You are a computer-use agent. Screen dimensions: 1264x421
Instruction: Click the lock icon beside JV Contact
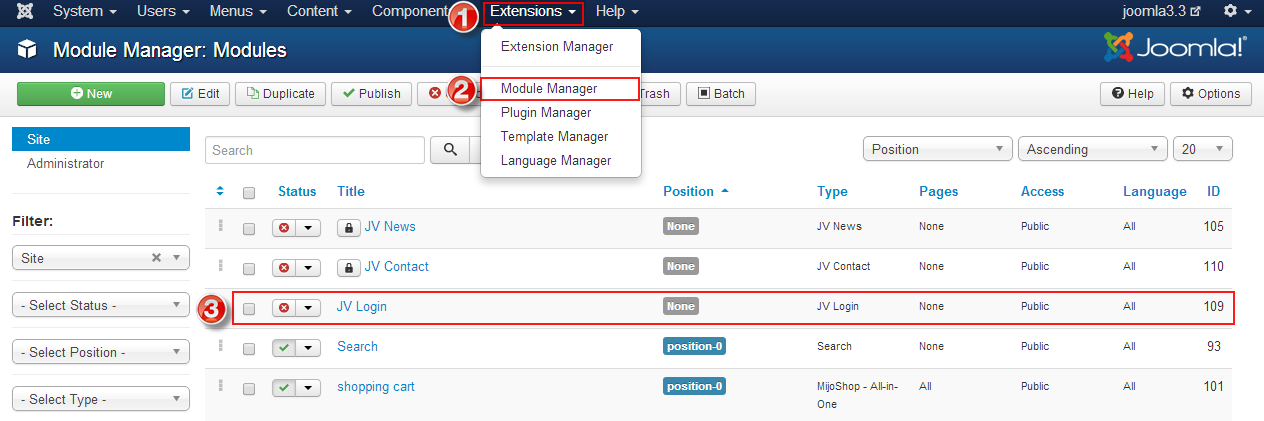pyautogui.click(x=348, y=267)
